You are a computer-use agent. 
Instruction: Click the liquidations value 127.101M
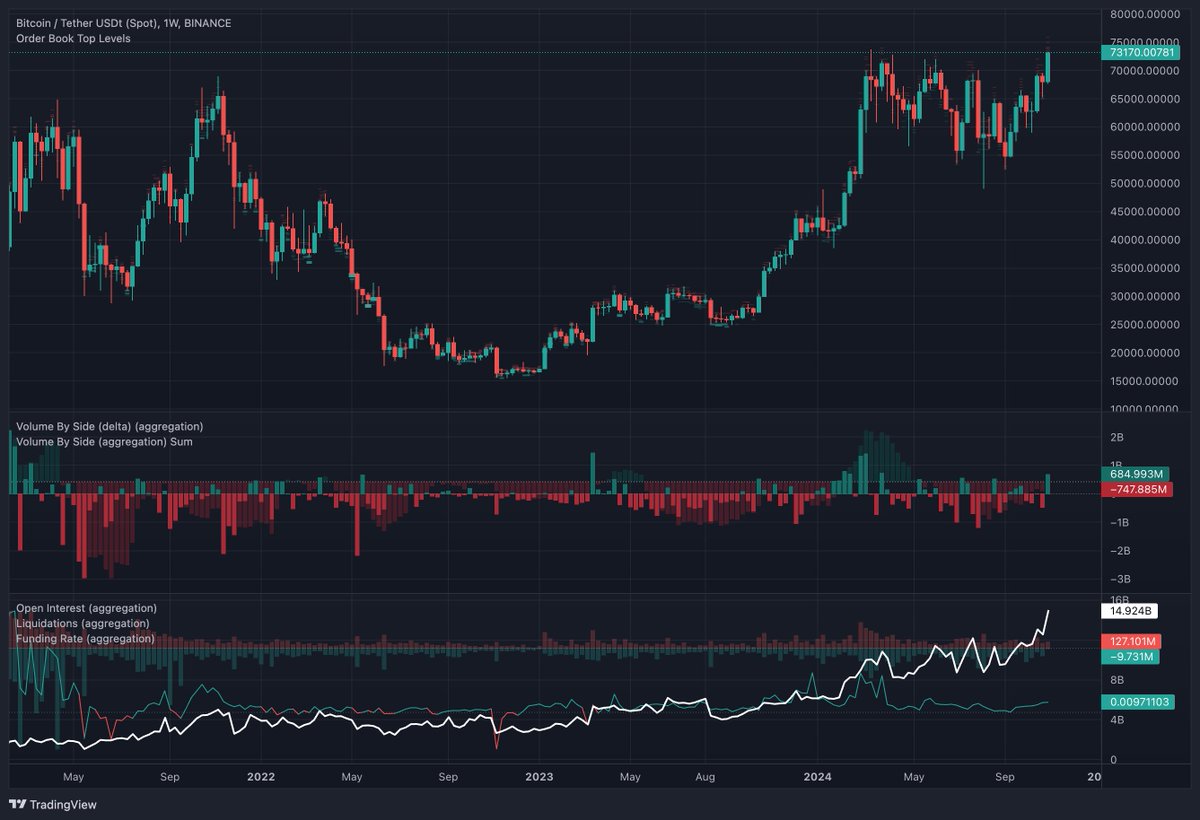[1131, 642]
